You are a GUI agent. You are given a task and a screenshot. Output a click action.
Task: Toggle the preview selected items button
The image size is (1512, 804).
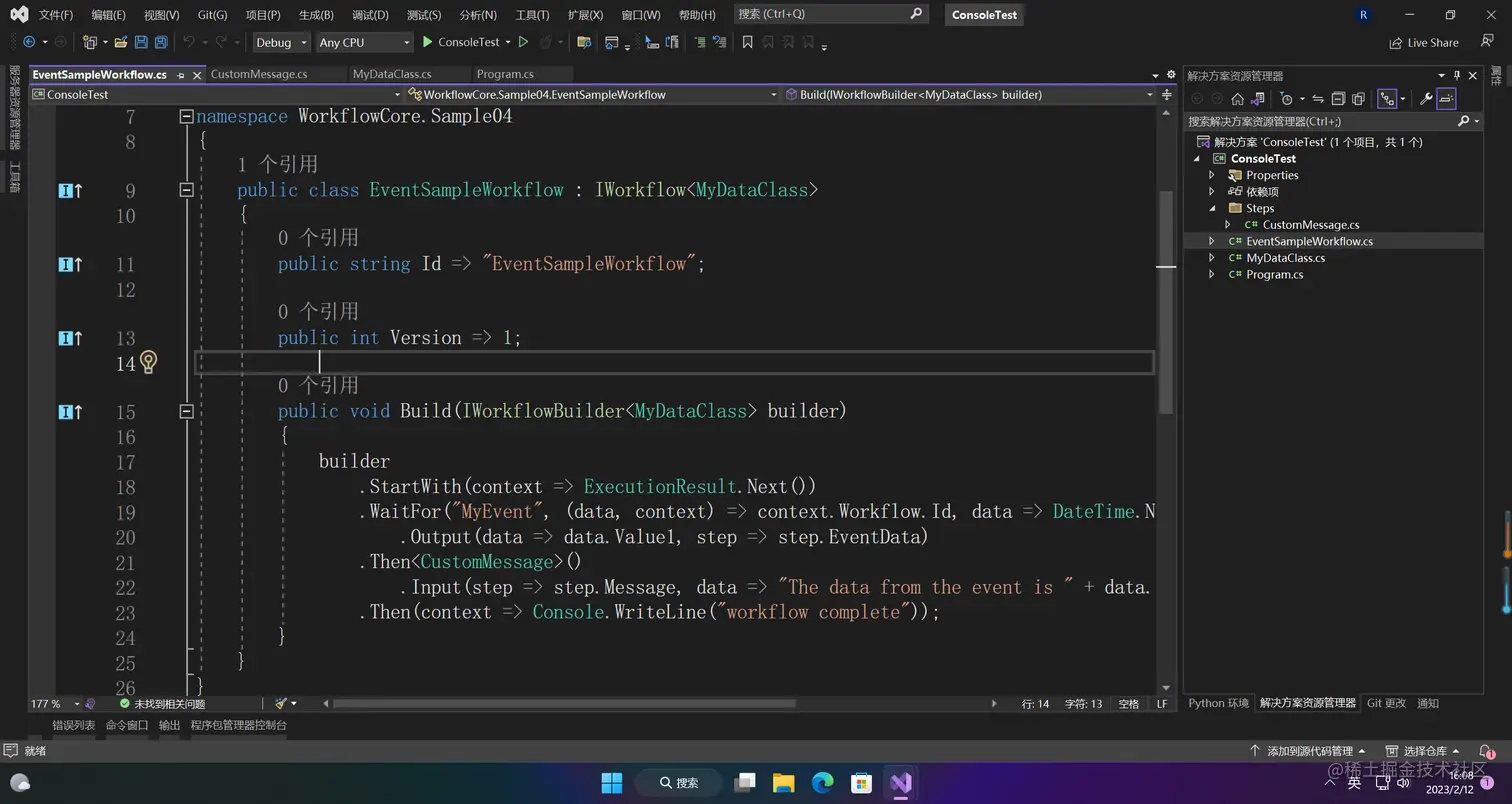pyautogui.click(x=1446, y=99)
